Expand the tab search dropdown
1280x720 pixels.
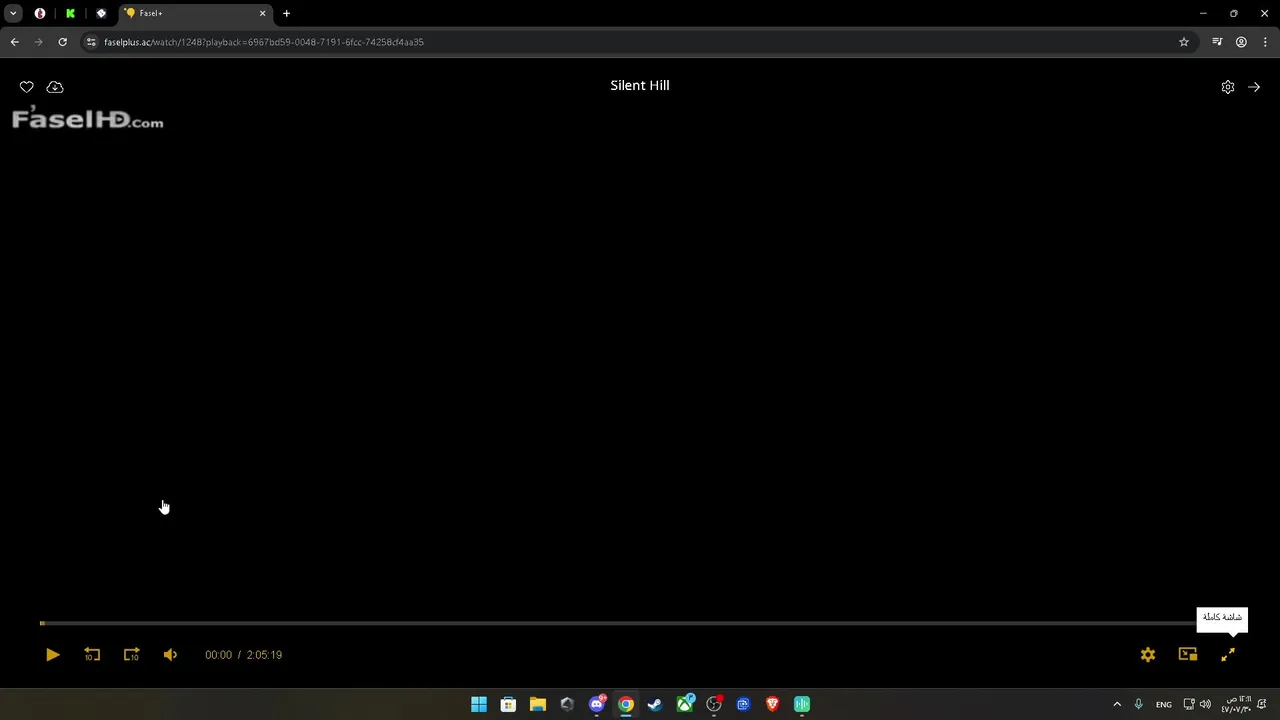[13, 13]
